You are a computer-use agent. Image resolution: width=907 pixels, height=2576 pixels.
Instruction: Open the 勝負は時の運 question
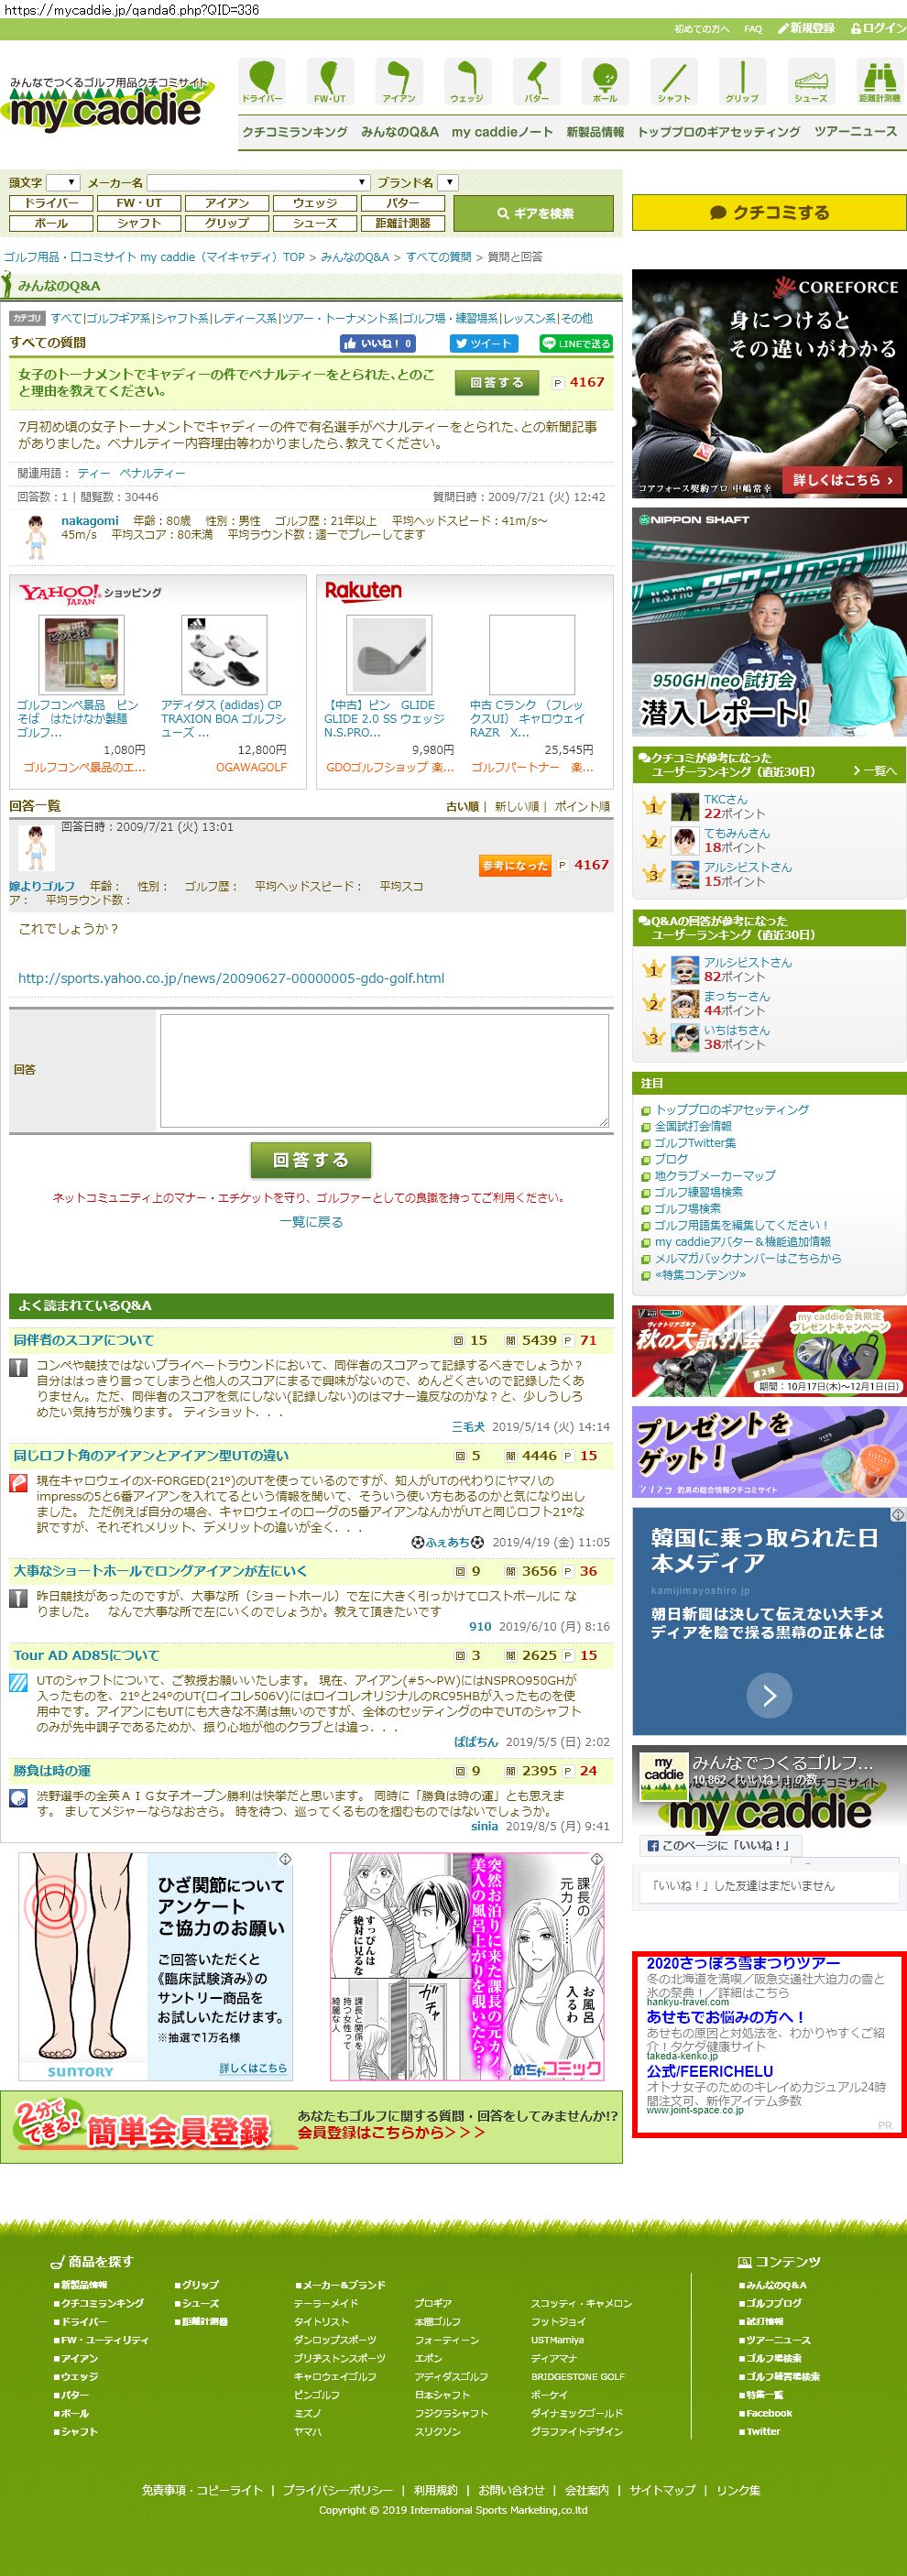52,1770
